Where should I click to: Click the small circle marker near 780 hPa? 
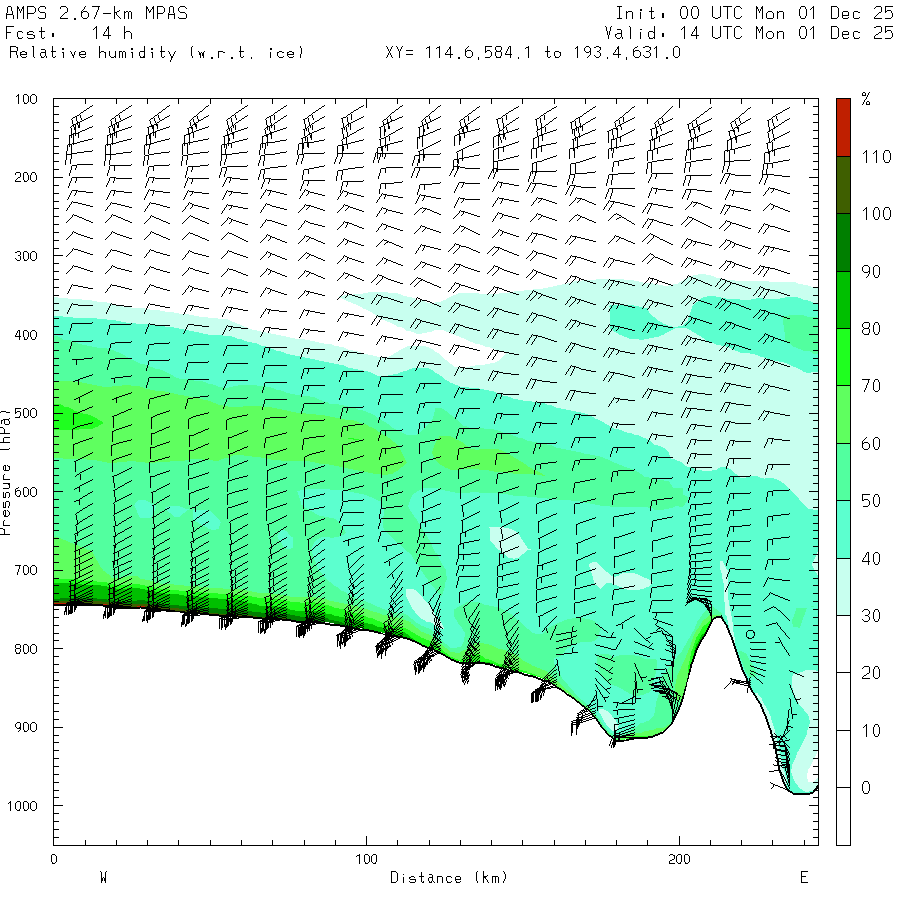coord(750,634)
